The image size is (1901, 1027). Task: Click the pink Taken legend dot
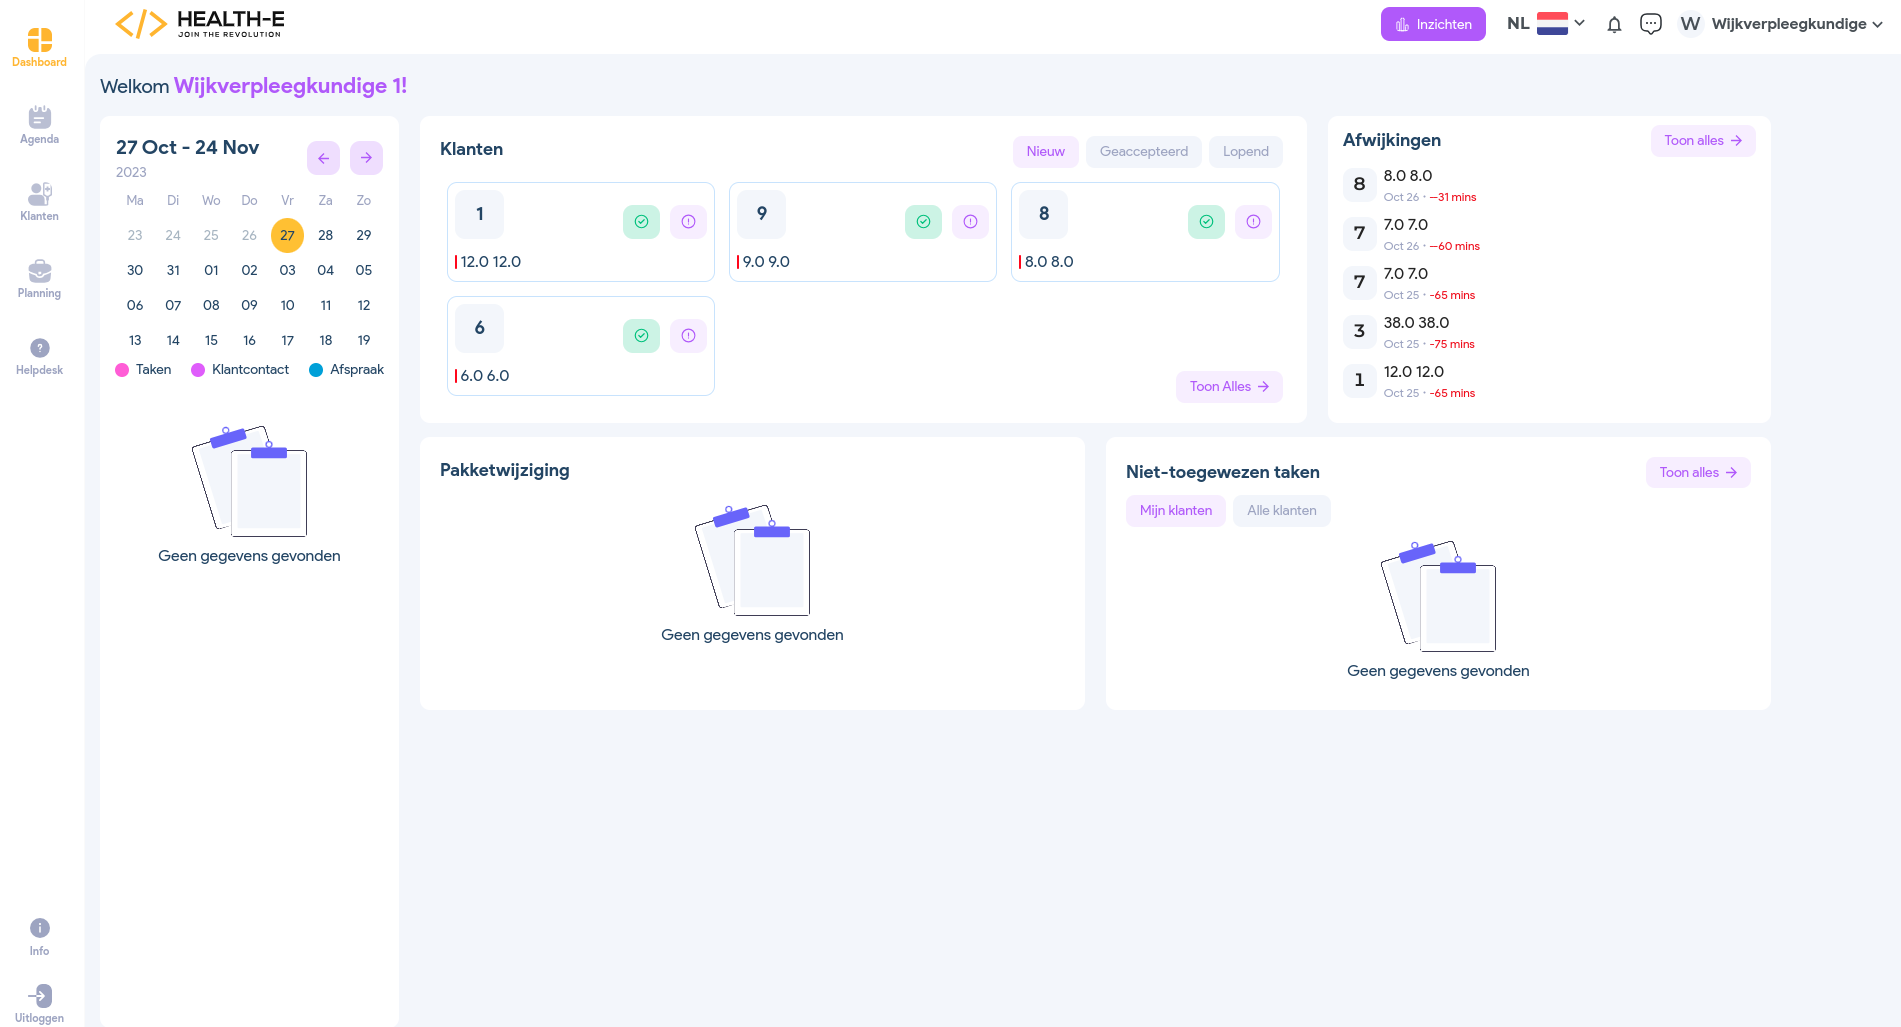click(x=122, y=370)
